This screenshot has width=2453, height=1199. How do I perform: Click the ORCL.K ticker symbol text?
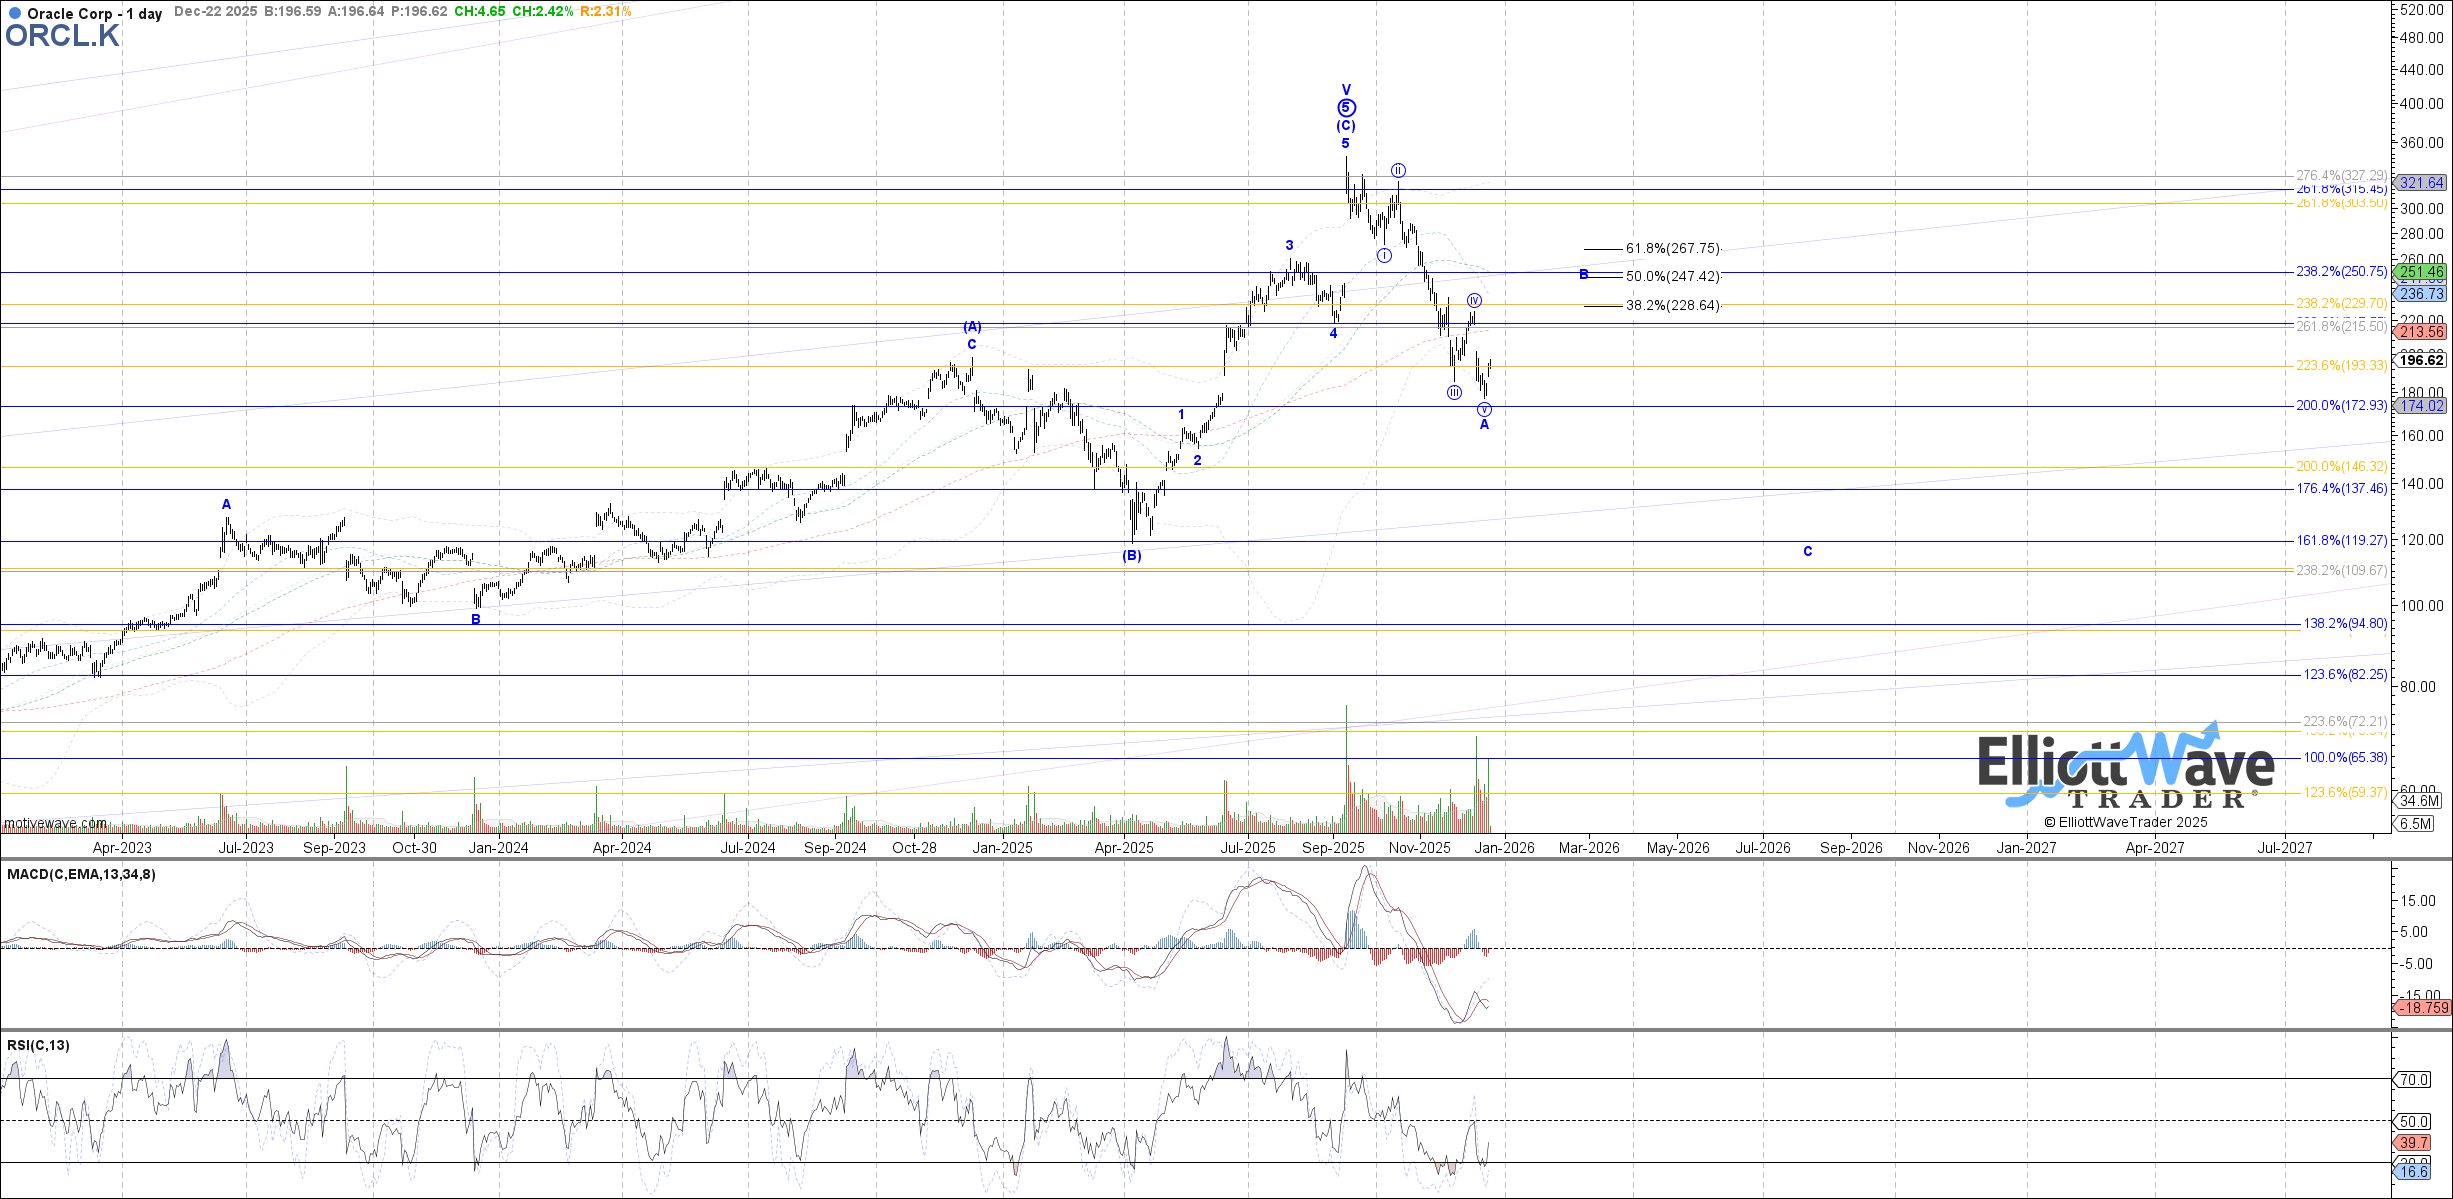tap(62, 36)
